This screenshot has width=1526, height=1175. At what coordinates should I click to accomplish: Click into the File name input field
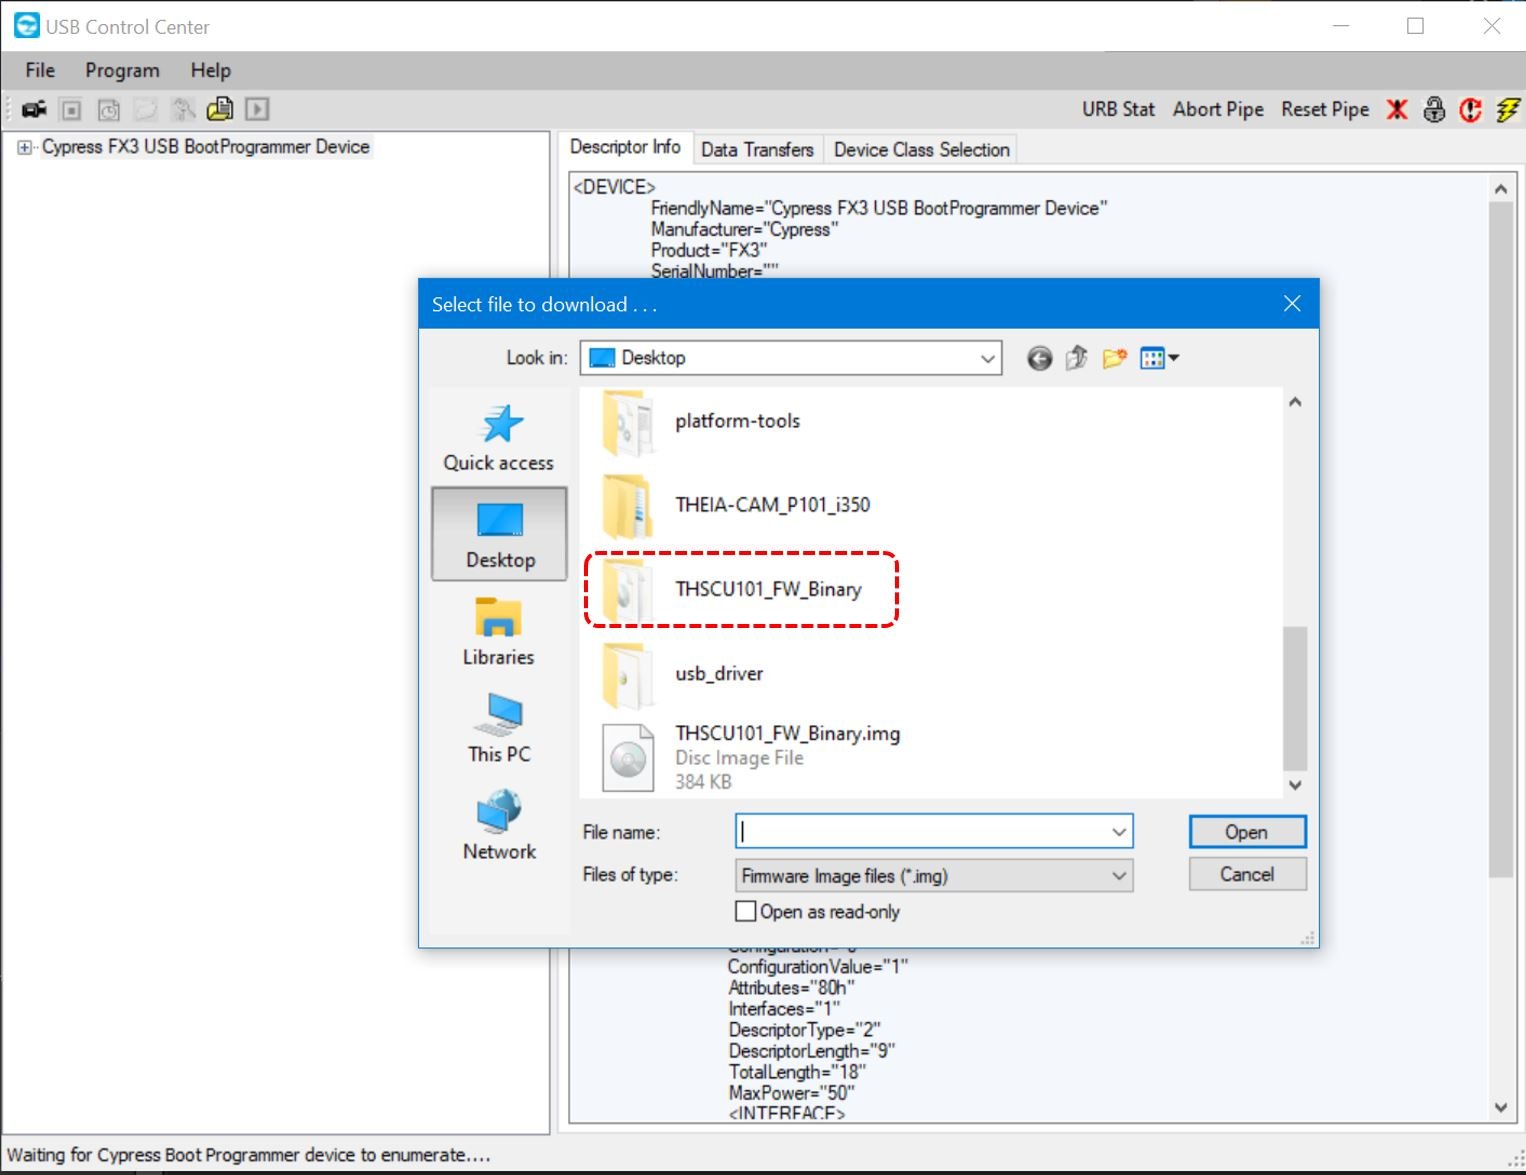click(x=920, y=832)
